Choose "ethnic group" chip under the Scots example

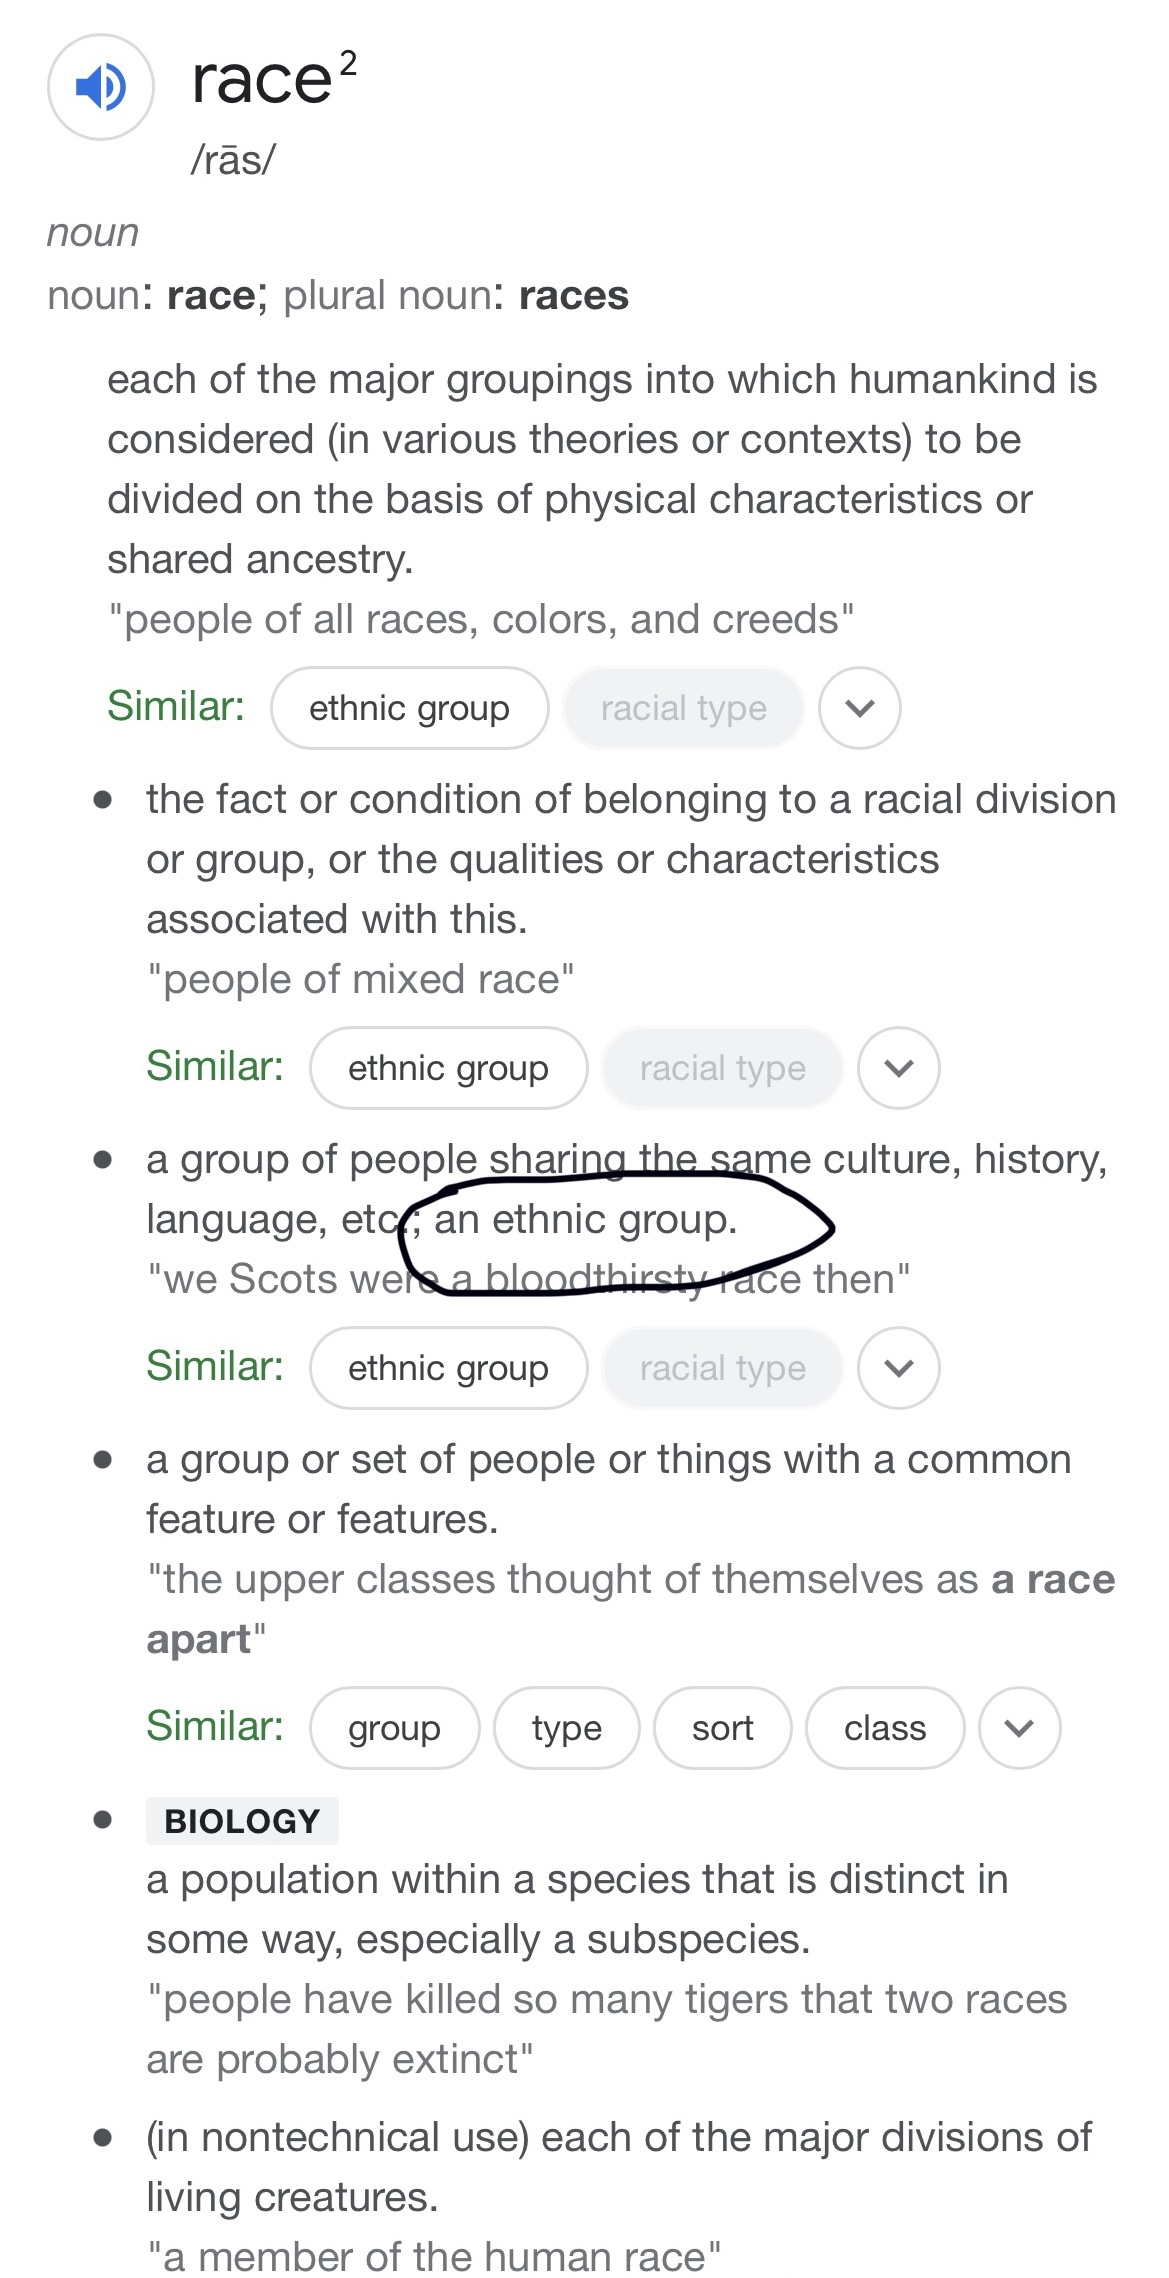coord(448,1368)
